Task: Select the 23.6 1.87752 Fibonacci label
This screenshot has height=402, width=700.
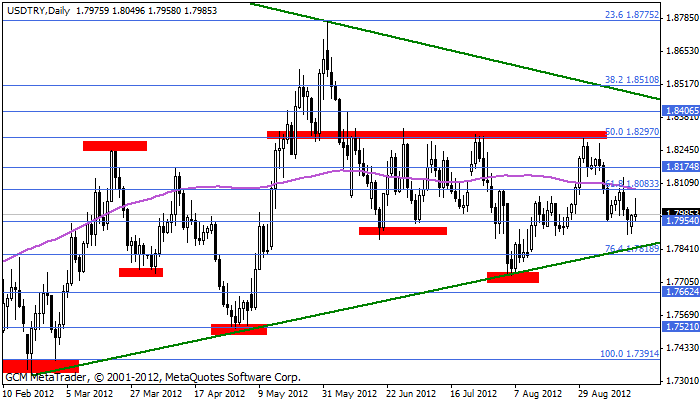Action: coord(632,14)
